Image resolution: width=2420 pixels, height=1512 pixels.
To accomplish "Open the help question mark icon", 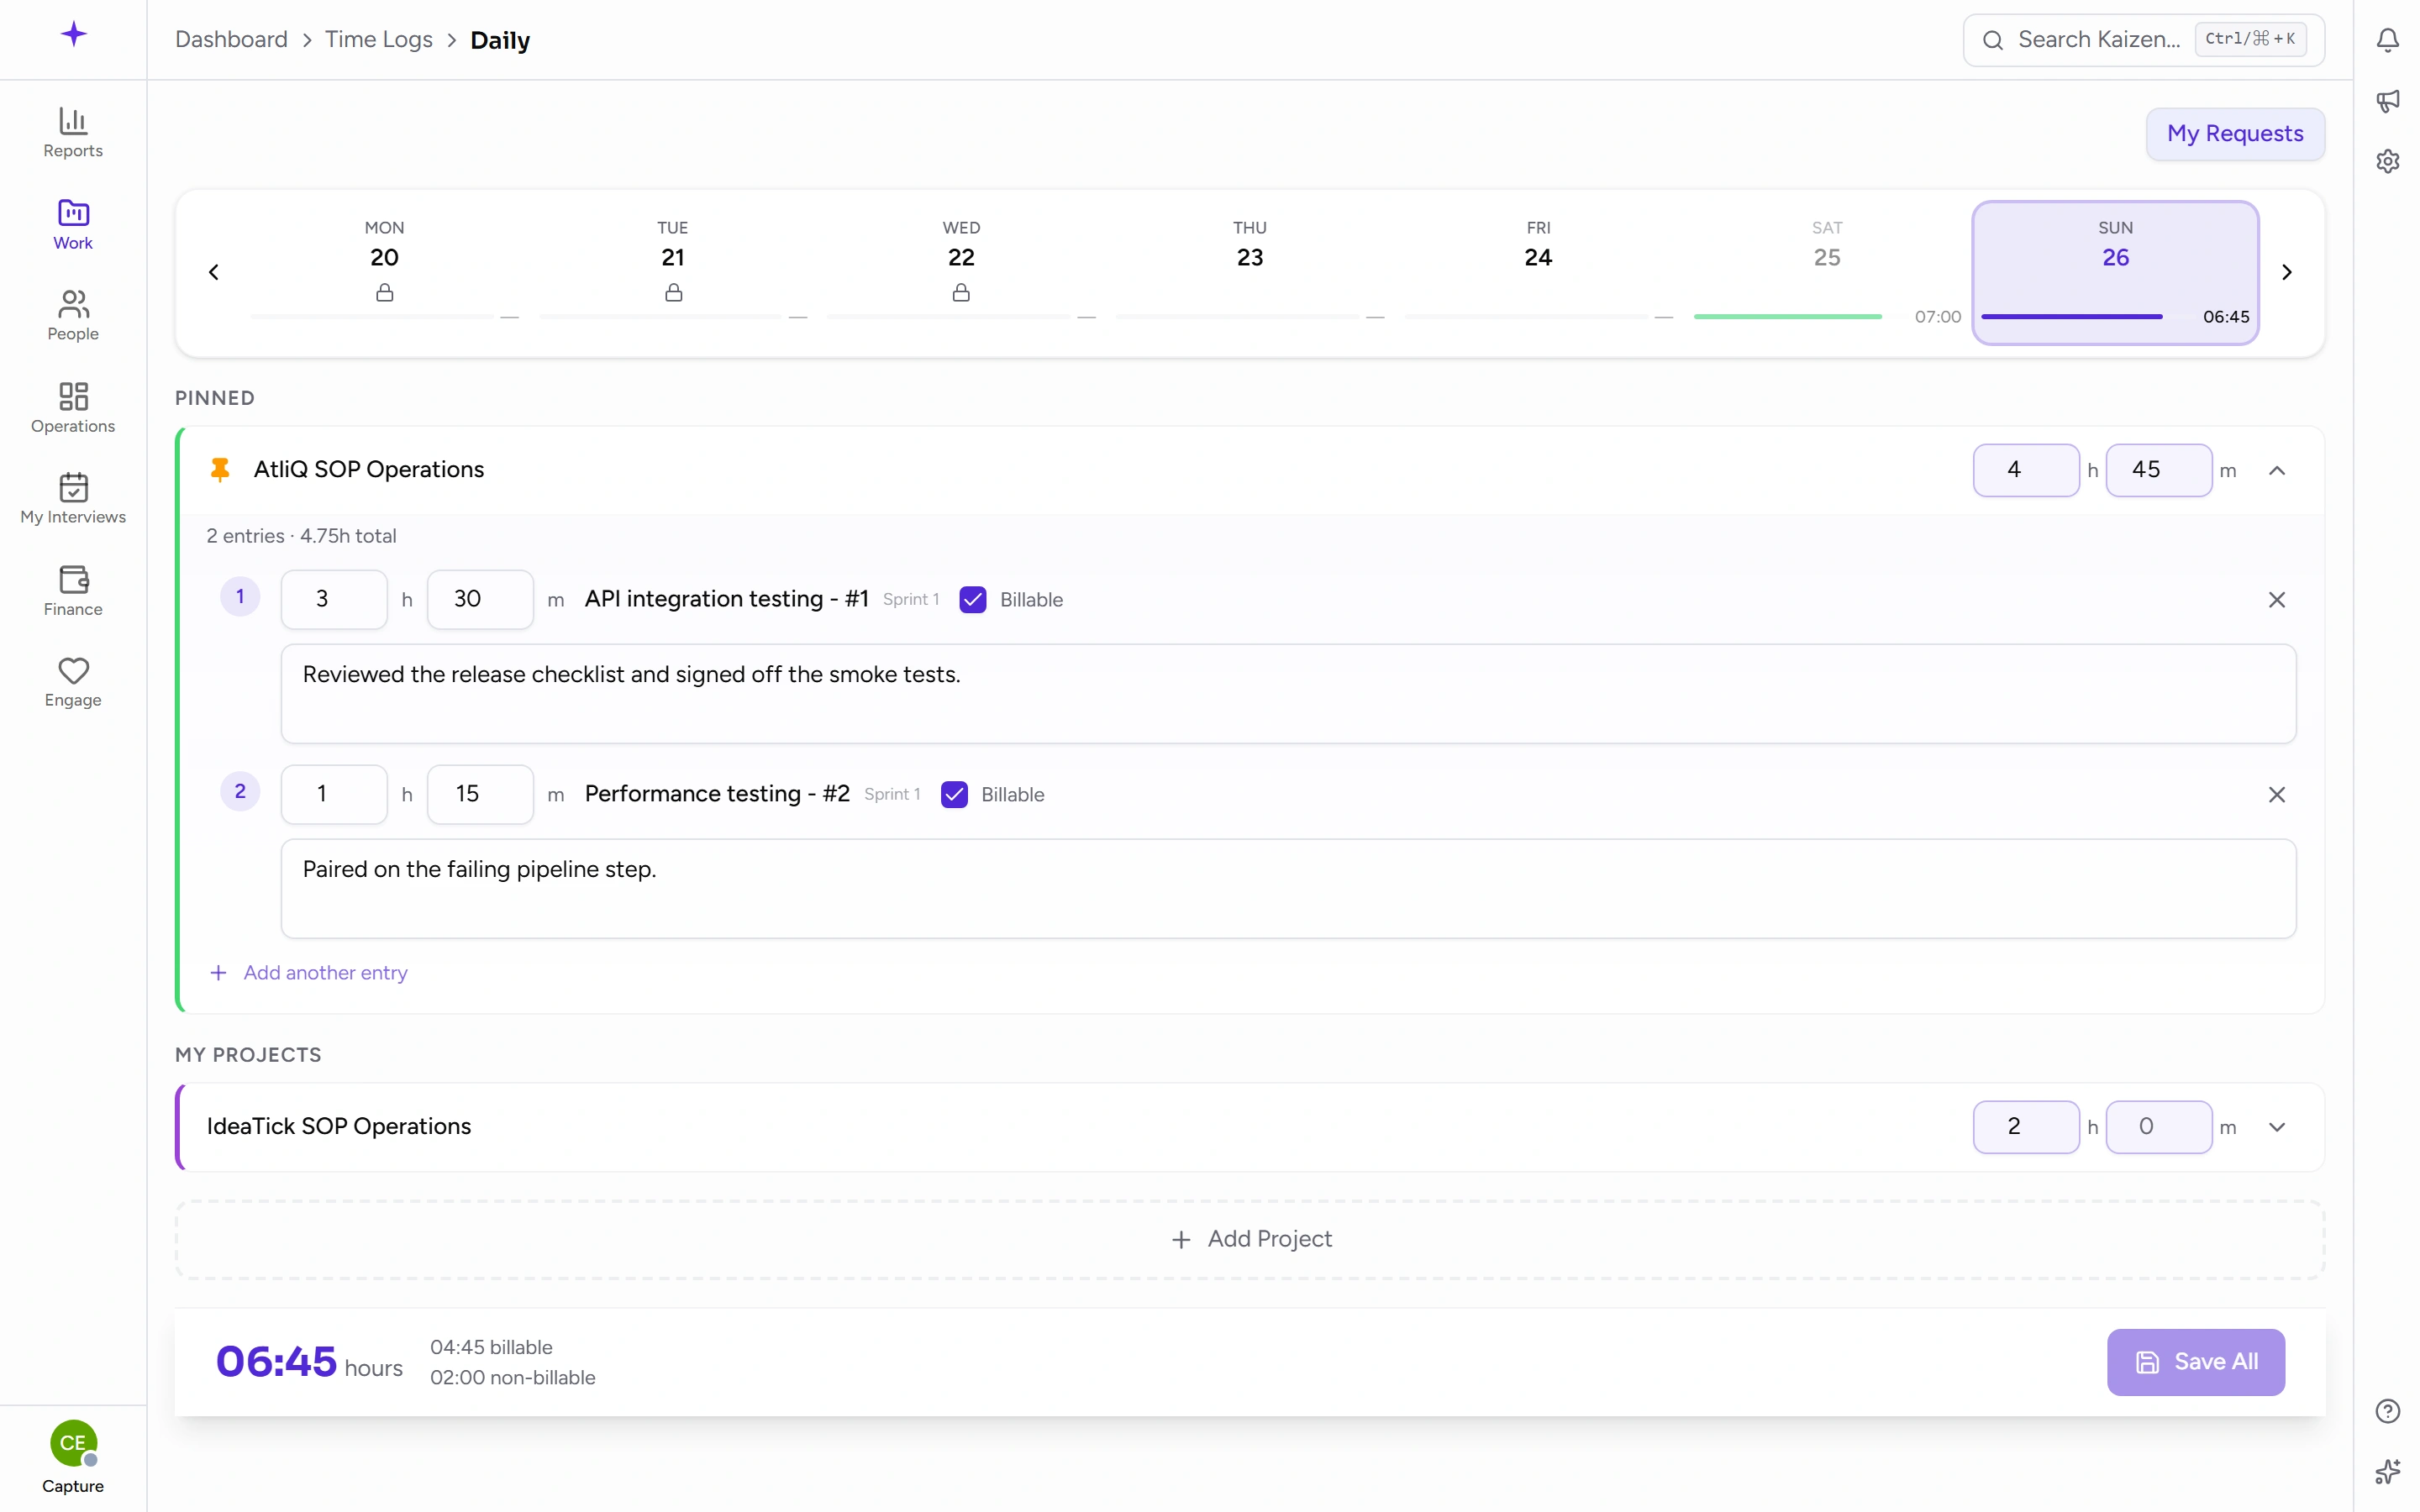I will (x=2387, y=1411).
